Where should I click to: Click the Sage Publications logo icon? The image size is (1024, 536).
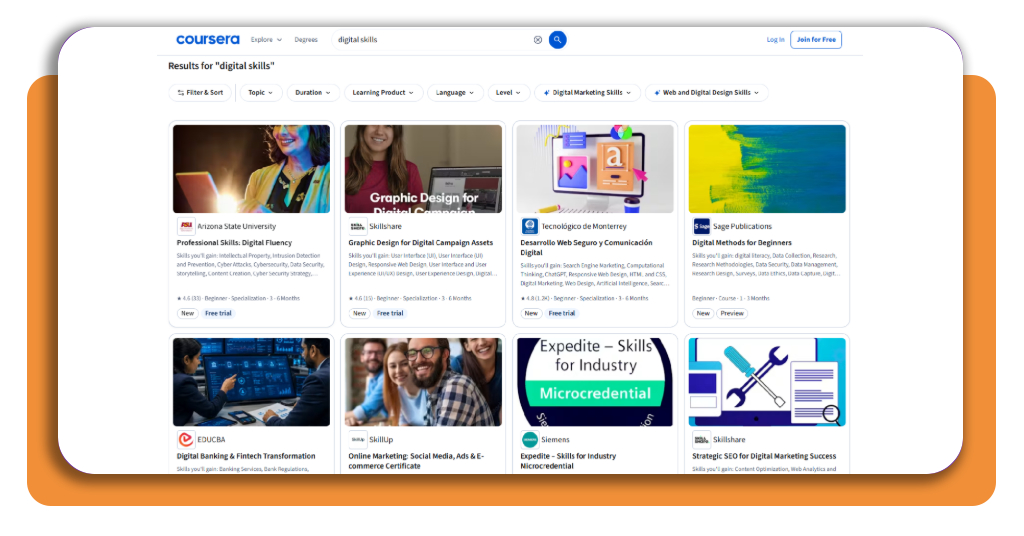coord(701,227)
